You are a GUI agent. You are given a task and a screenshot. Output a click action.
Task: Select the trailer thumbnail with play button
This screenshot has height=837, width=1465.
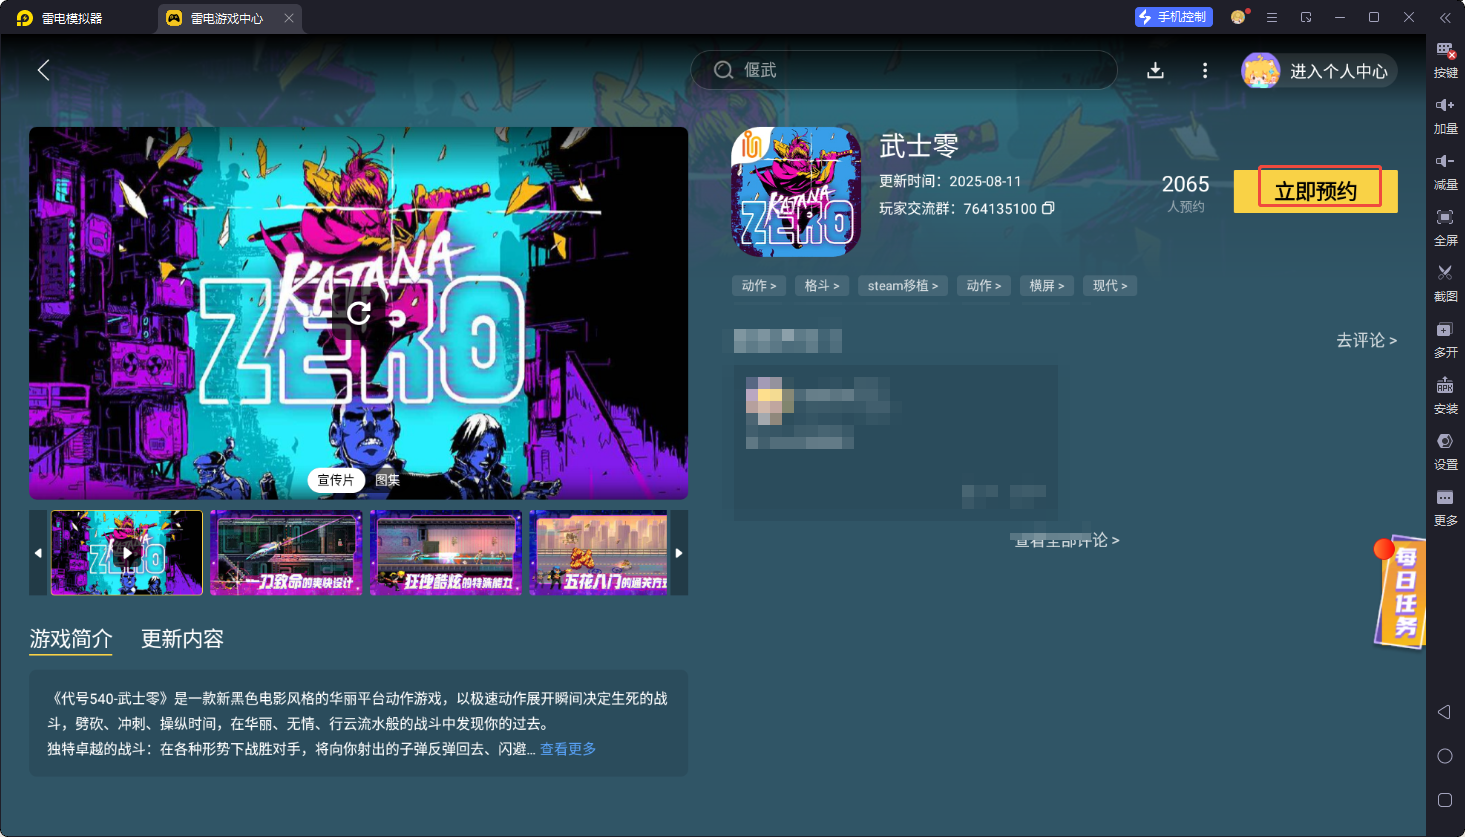pos(127,553)
